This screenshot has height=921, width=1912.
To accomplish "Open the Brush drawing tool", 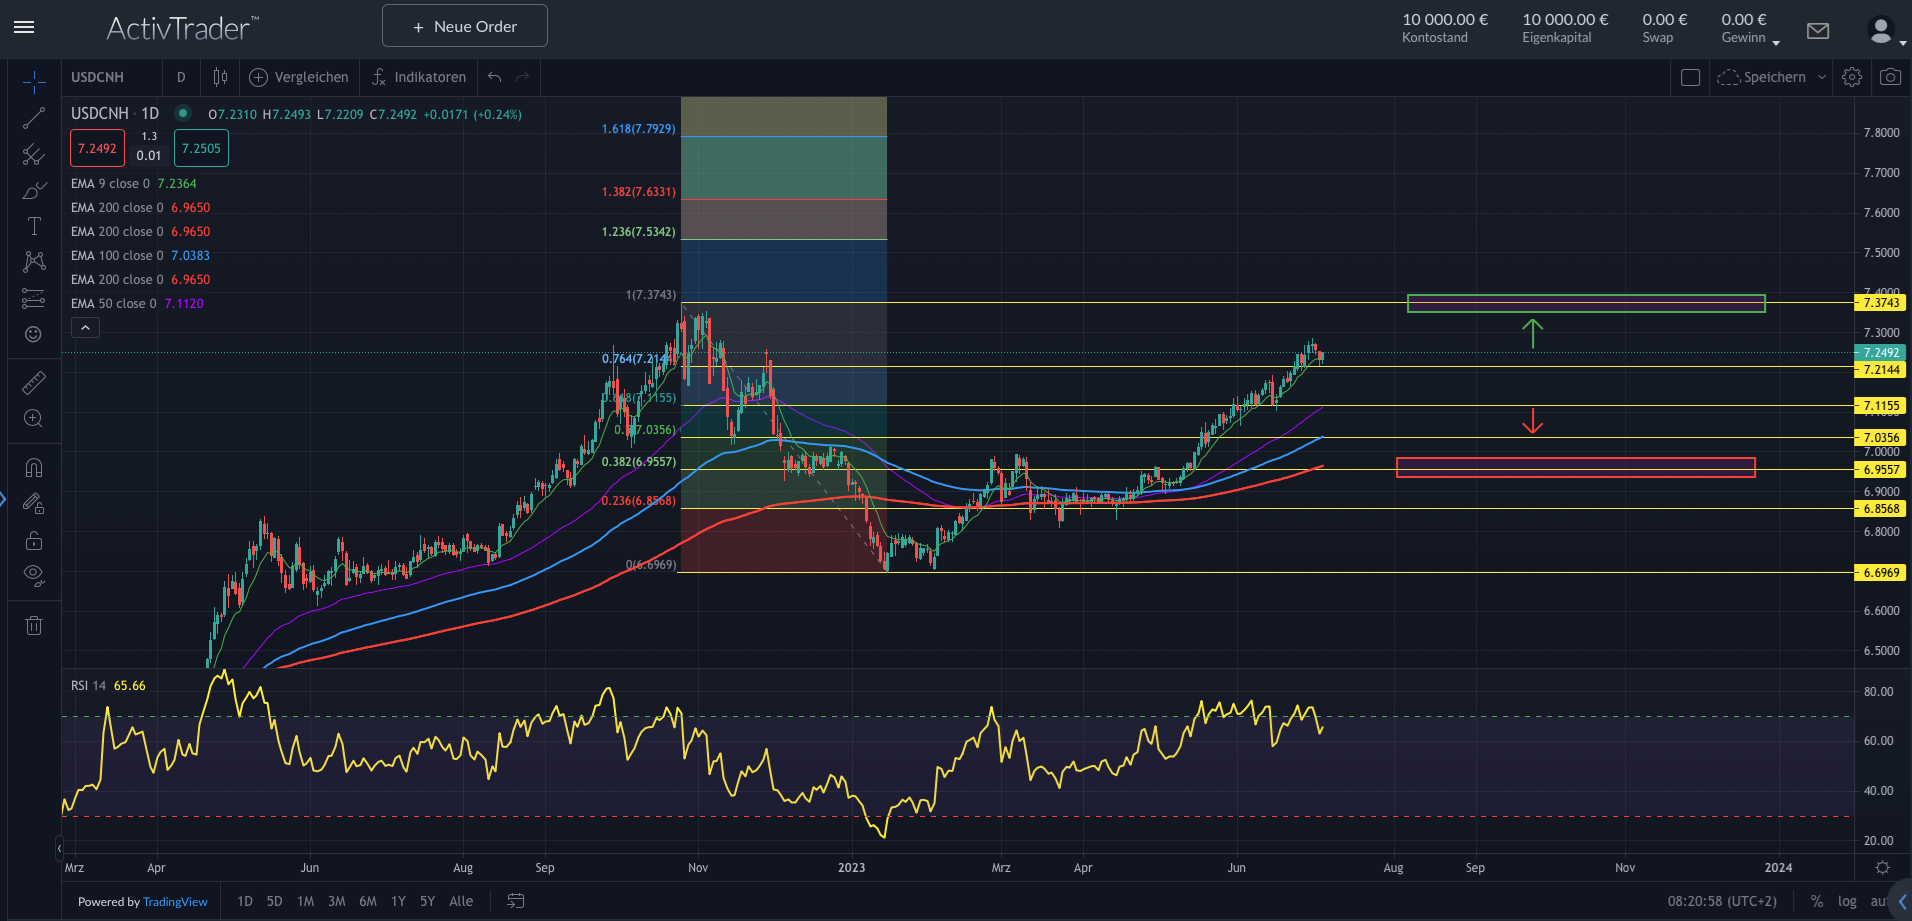I will point(34,190).
